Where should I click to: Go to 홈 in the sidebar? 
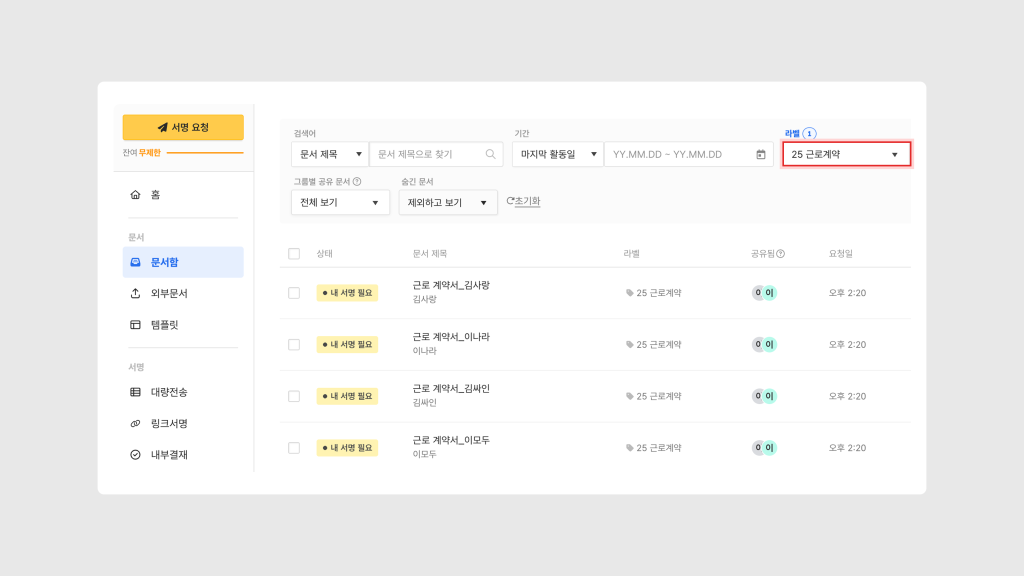(x=155, y=195)
